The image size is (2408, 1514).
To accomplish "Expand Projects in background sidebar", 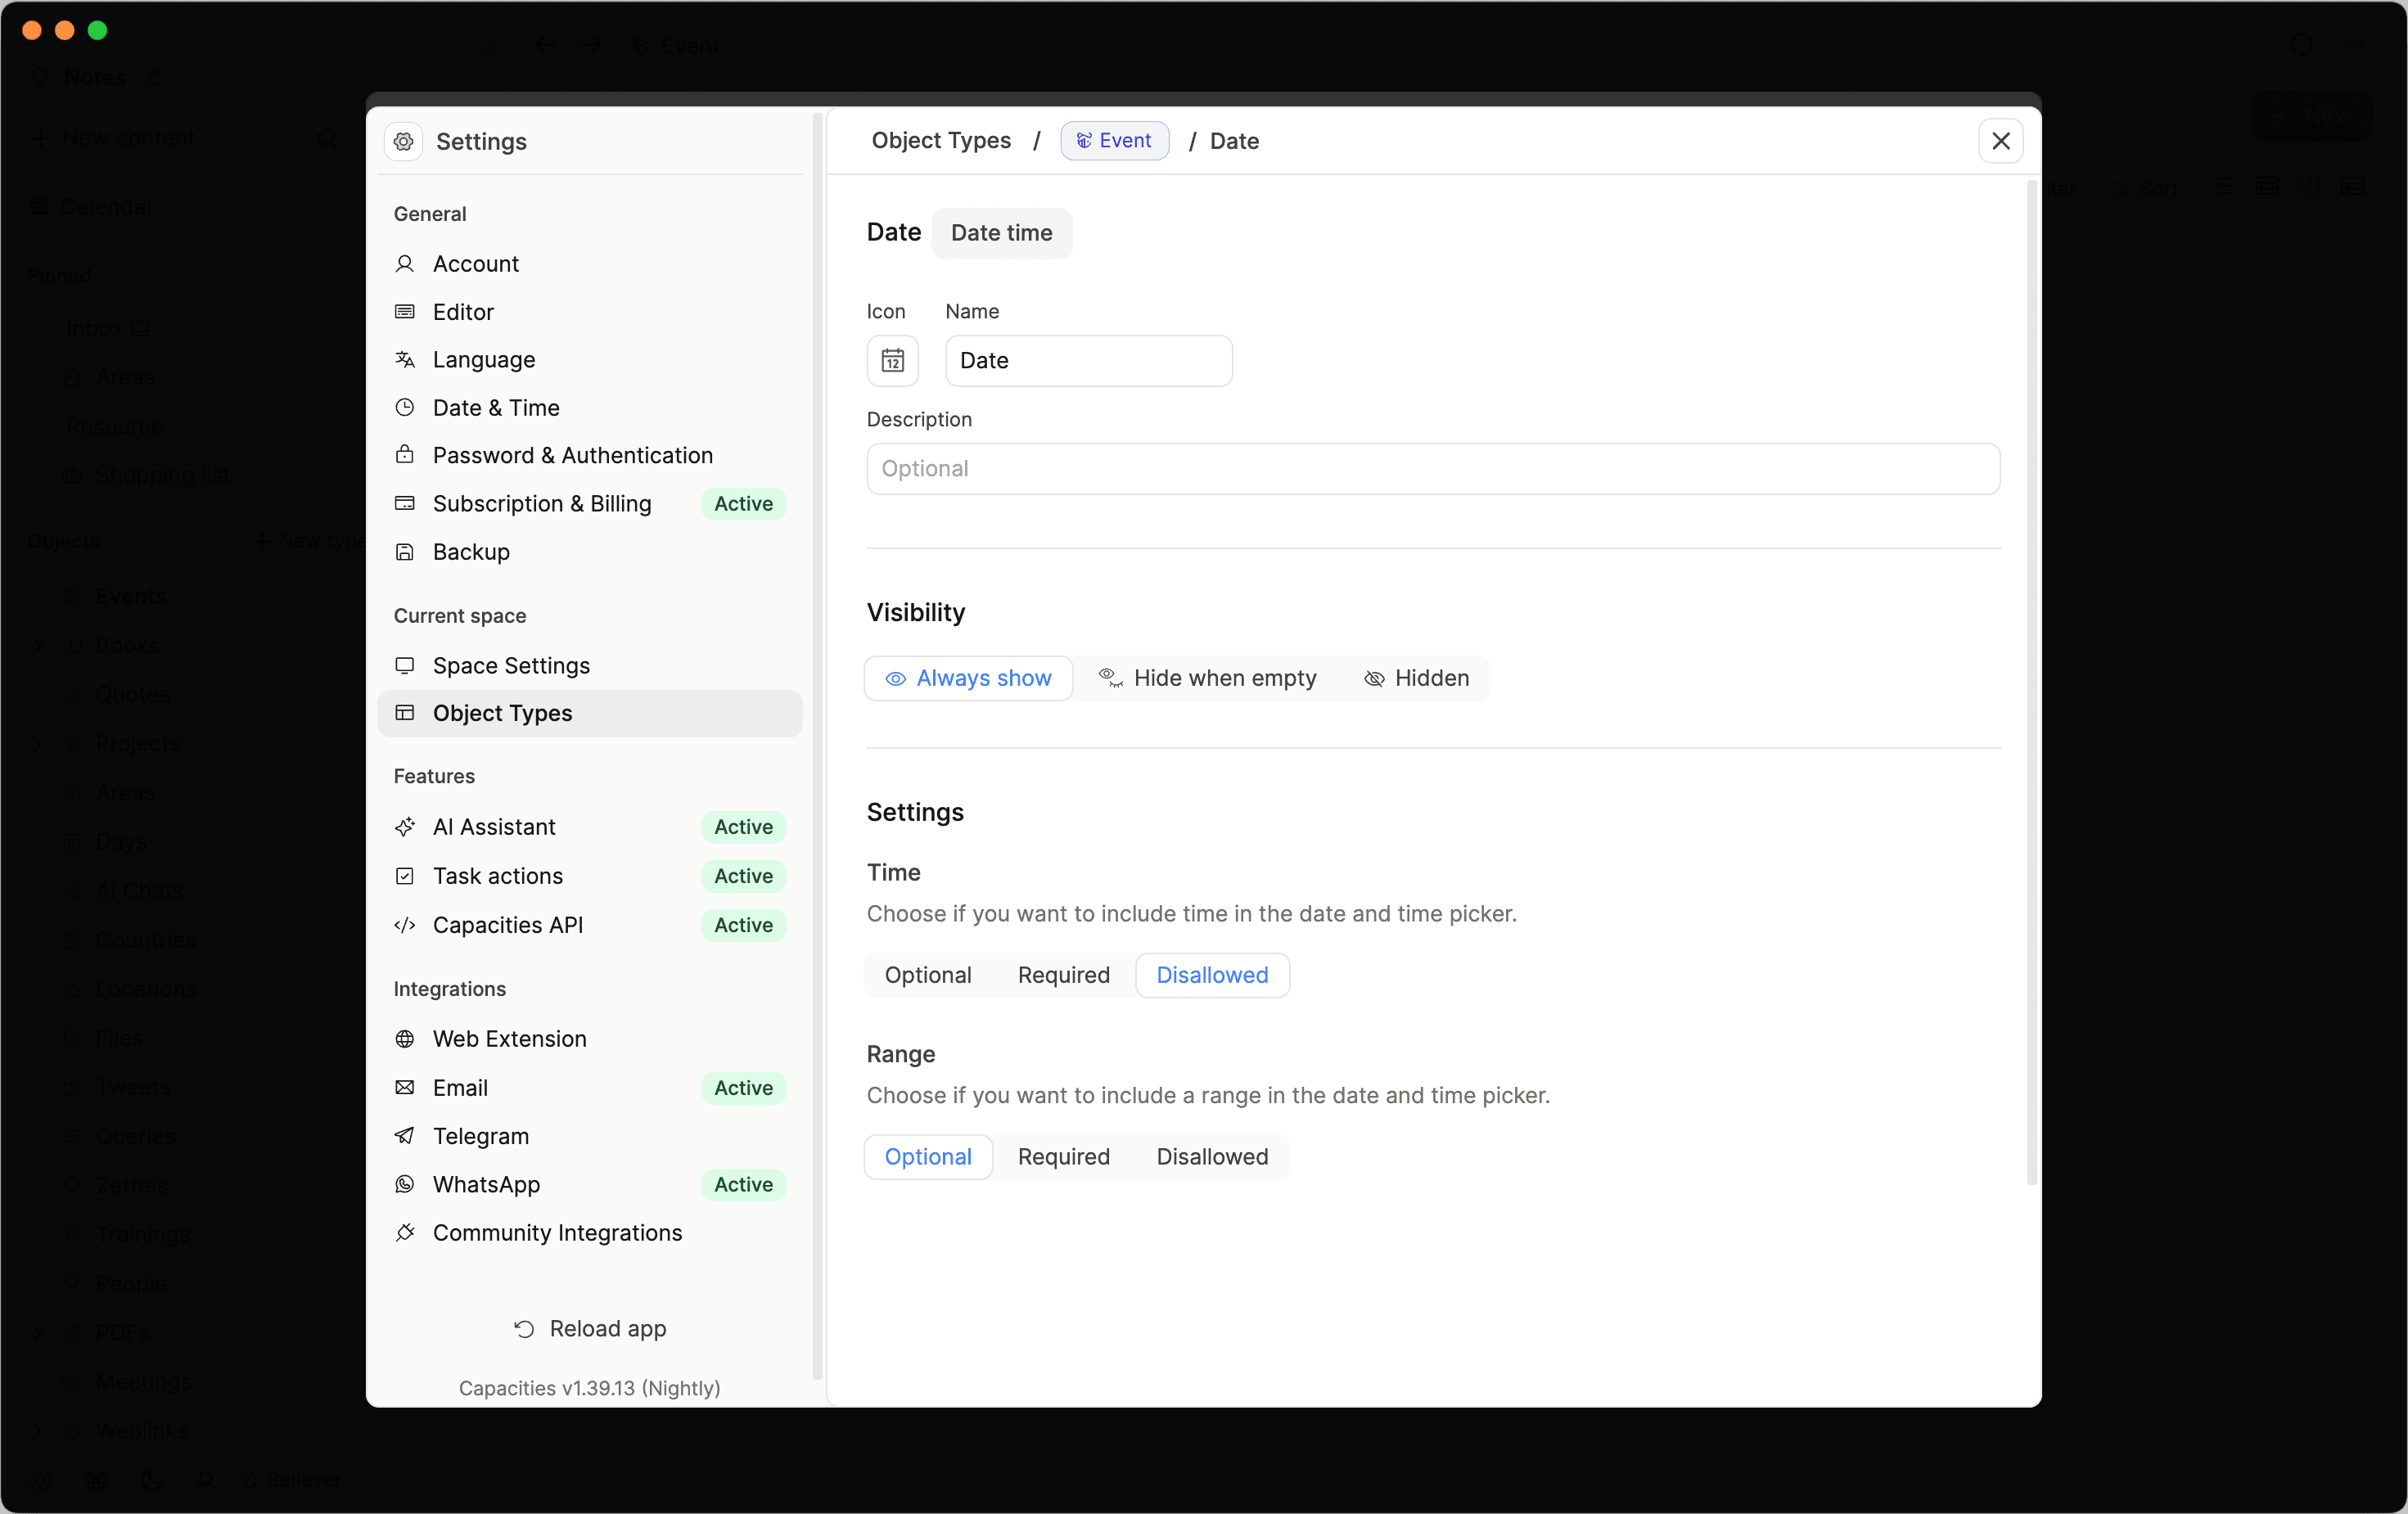I will pos(38,744).
